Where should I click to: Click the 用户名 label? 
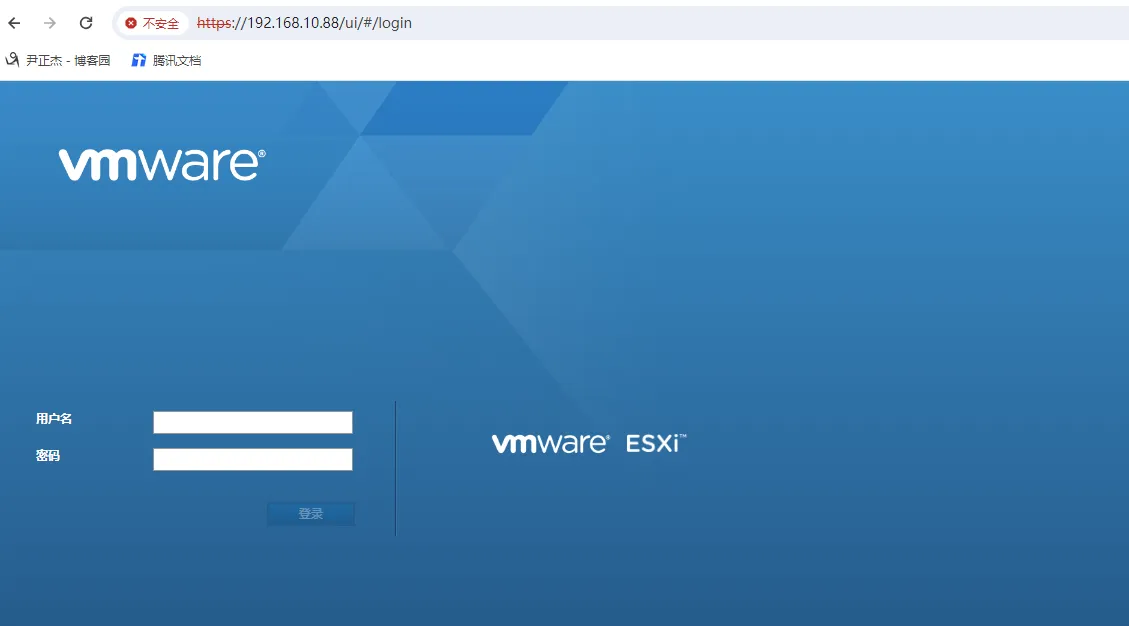[x=54, y=419]
